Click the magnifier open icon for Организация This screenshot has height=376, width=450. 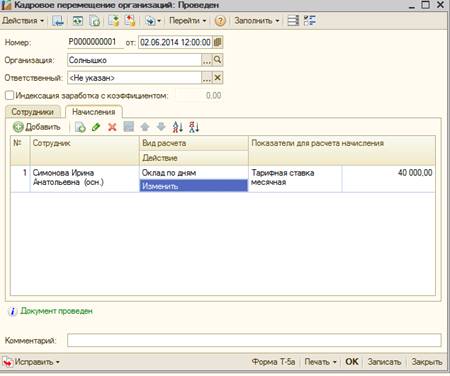[x=218, y=60]
